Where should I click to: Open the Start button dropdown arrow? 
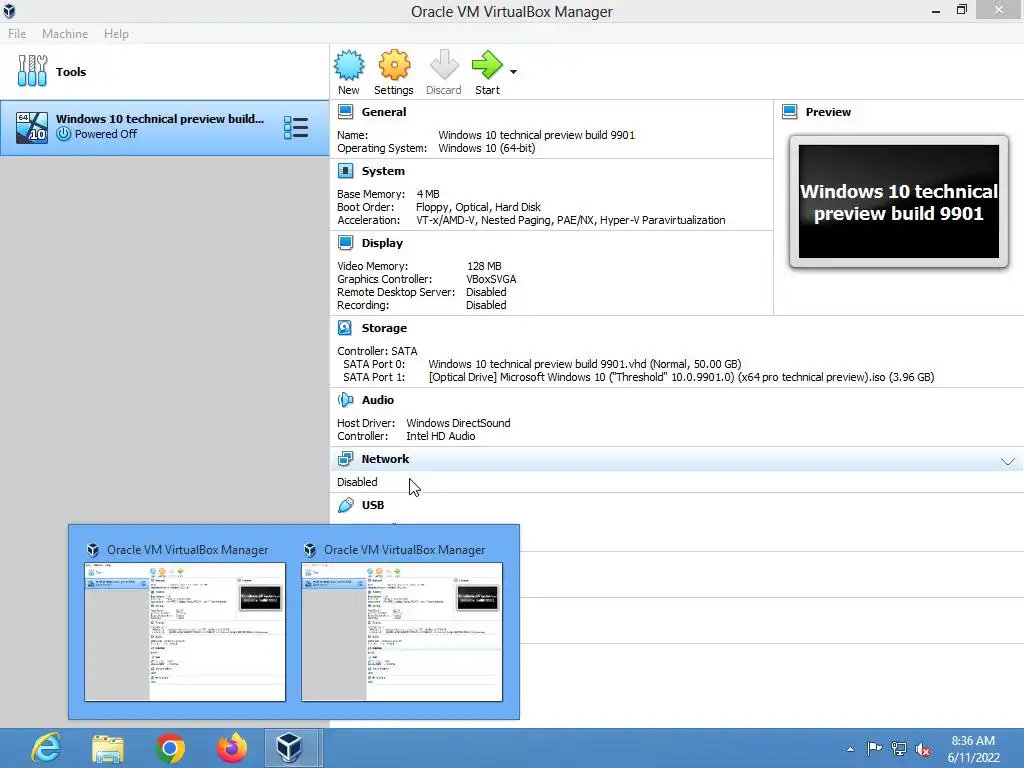click(x=513, y=72)
